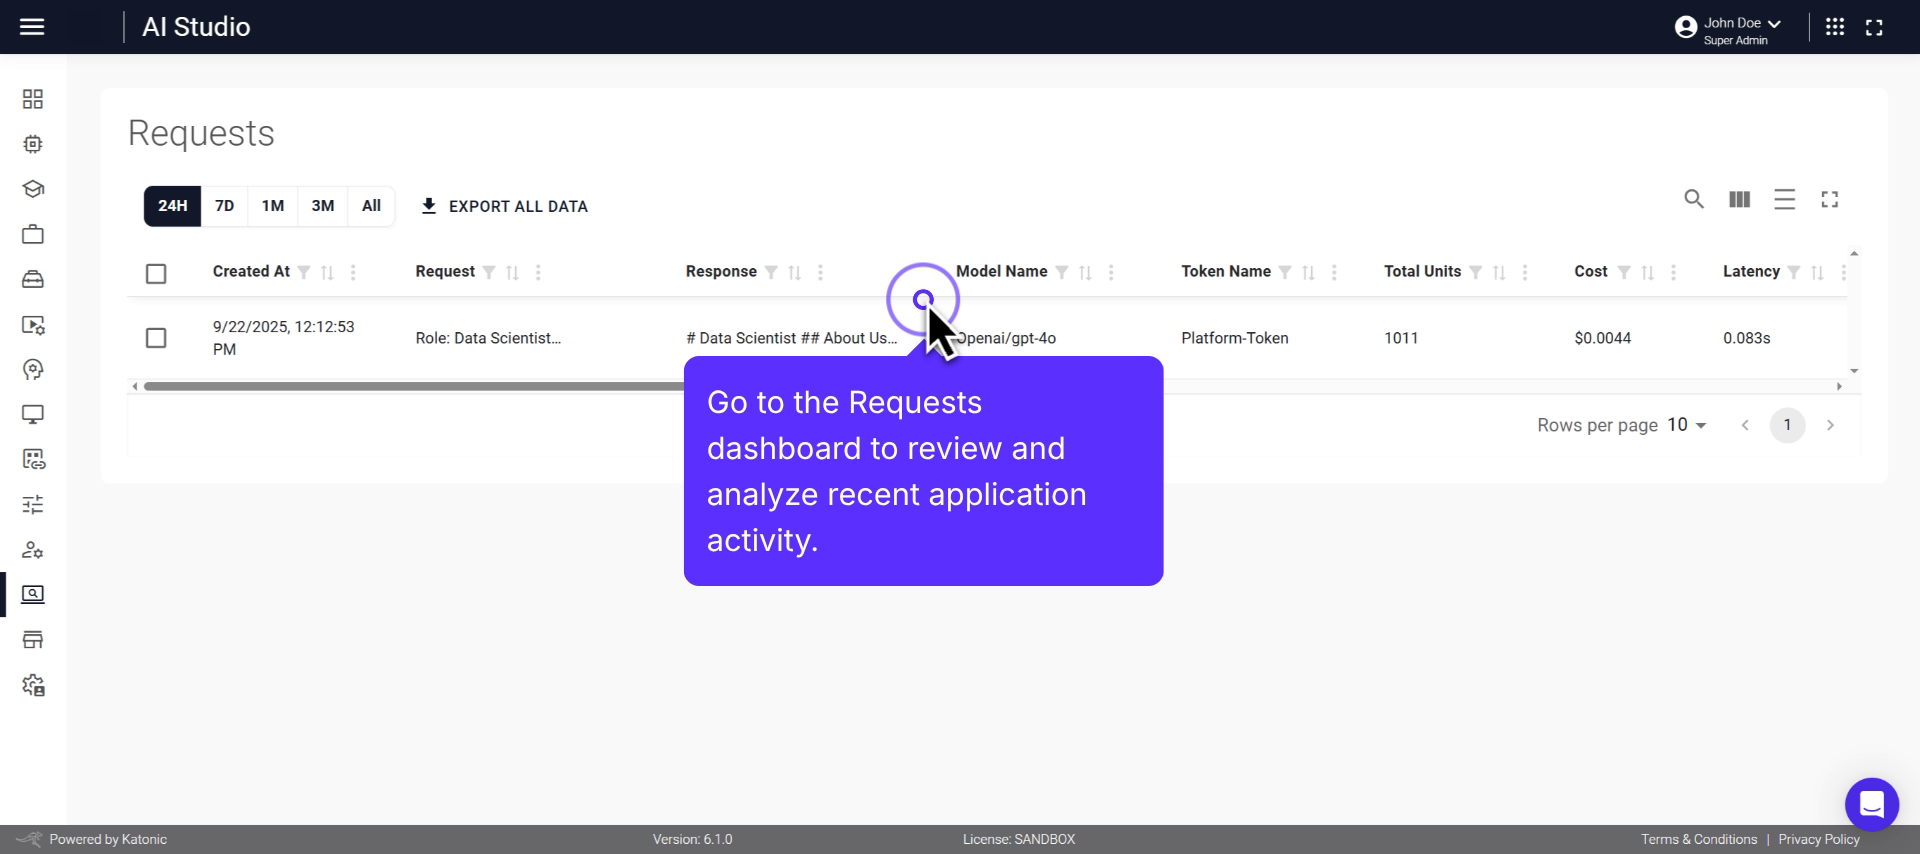
Task: Sort by the Latency column
Action: pos(1818,272)
